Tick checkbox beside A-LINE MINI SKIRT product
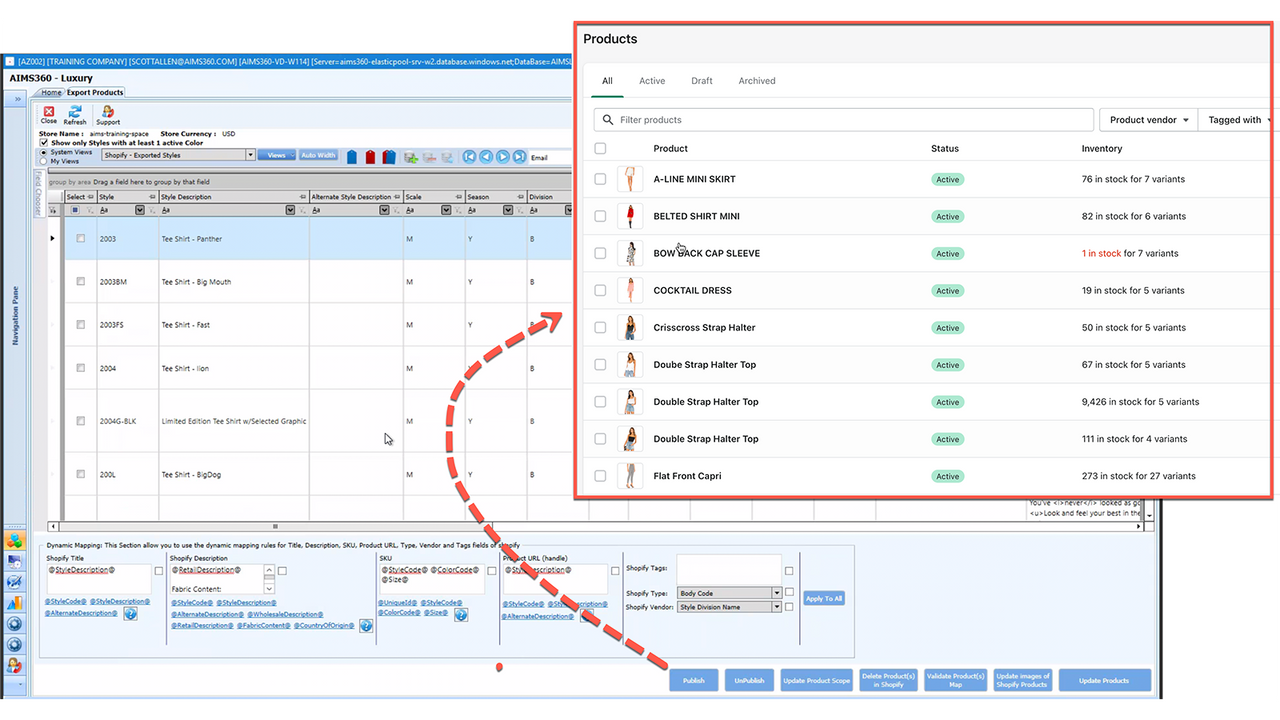 pos(600,179)
